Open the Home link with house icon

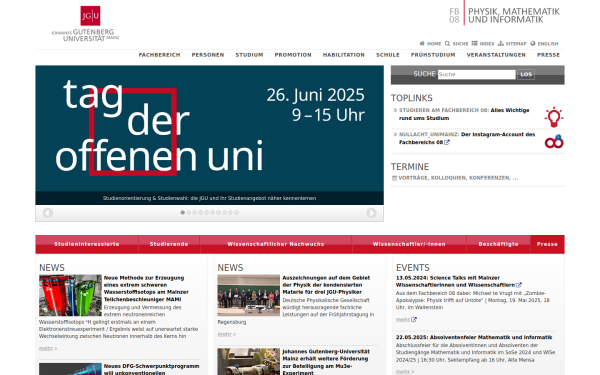click(430, 44)
